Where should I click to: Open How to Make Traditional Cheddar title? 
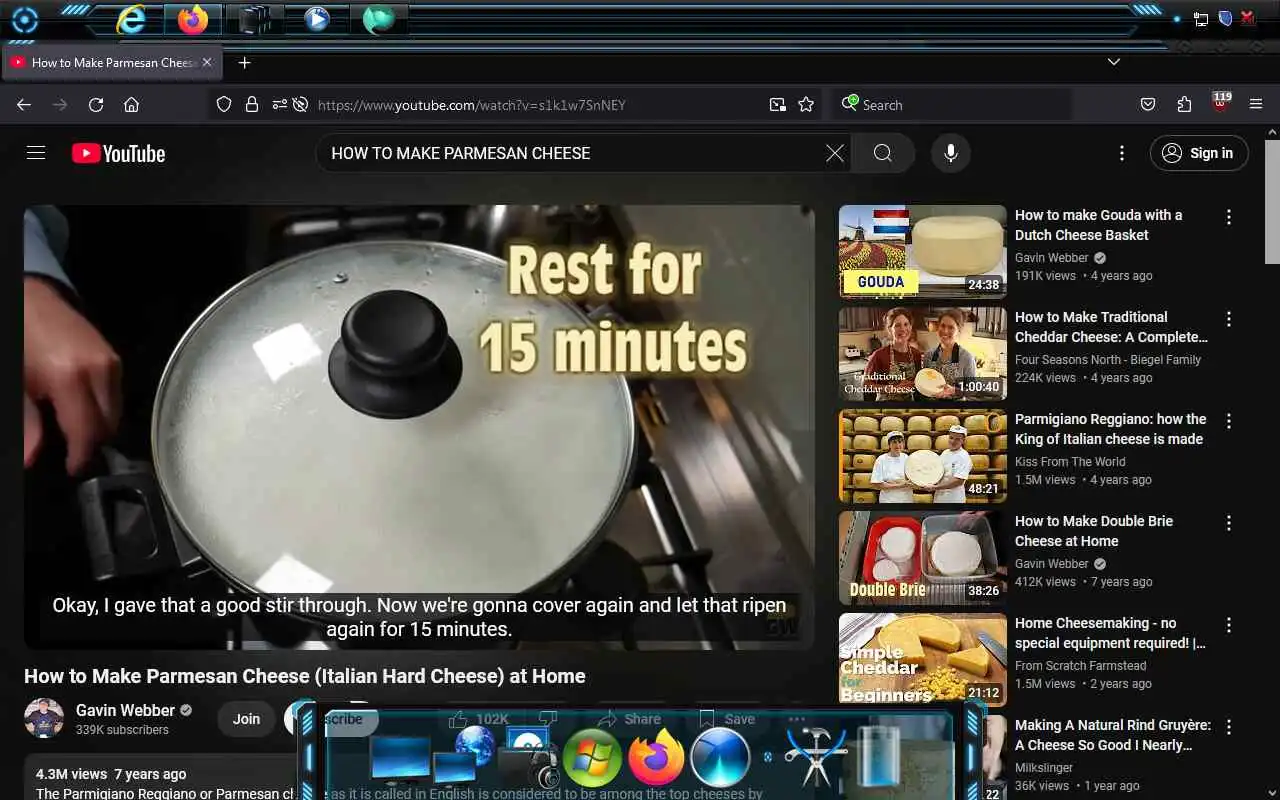[x=1111, y=327]
